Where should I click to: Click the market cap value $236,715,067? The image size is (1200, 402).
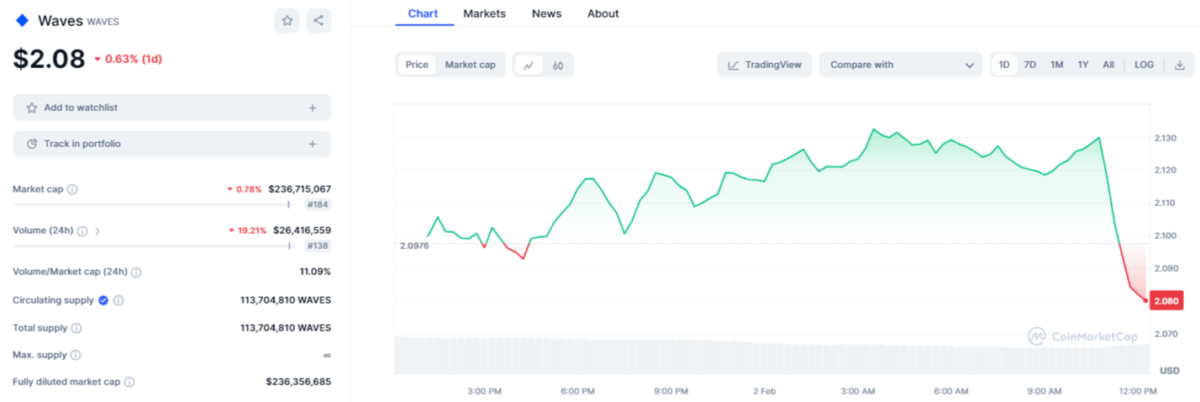click(x=299, y=189)
